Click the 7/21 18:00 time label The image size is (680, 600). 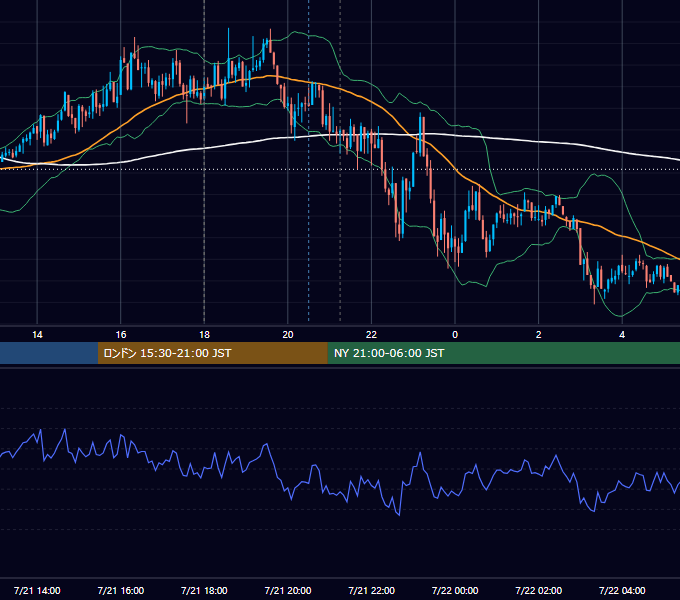pos(204,590)
